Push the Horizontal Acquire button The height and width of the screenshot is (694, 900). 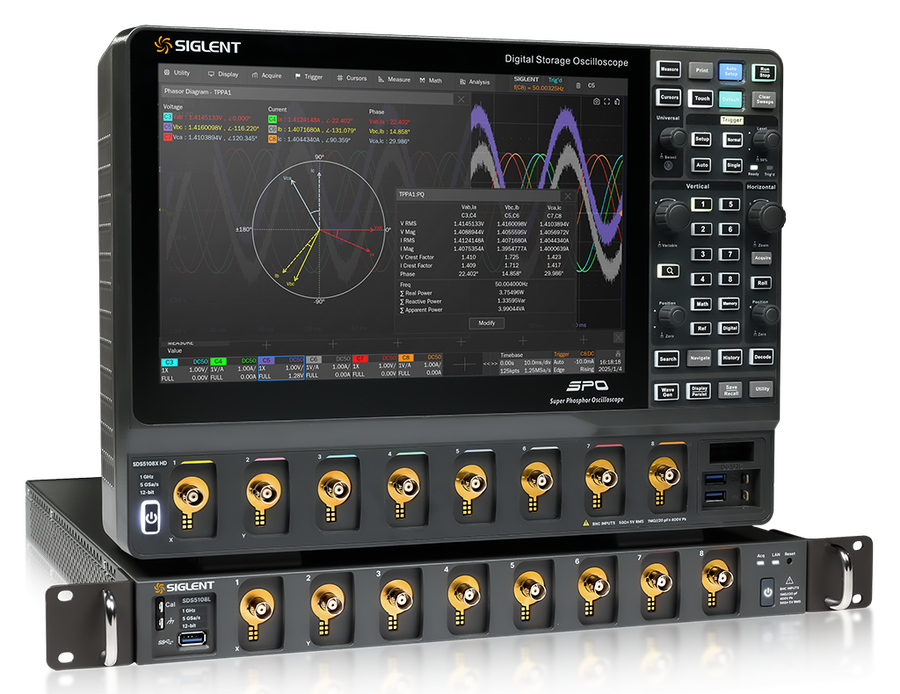pyautogui.click(x=762, y=258)
